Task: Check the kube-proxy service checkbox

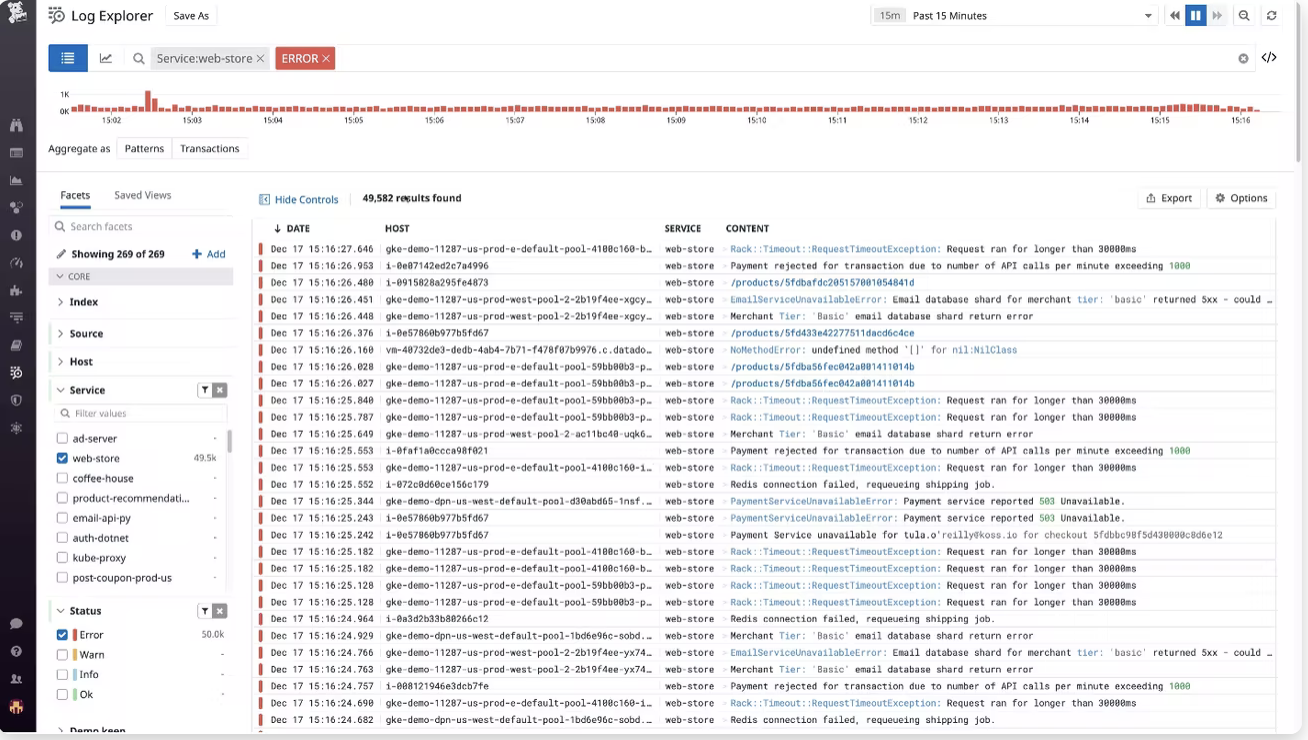Action: pyautogui.click(x=62, y=558)
